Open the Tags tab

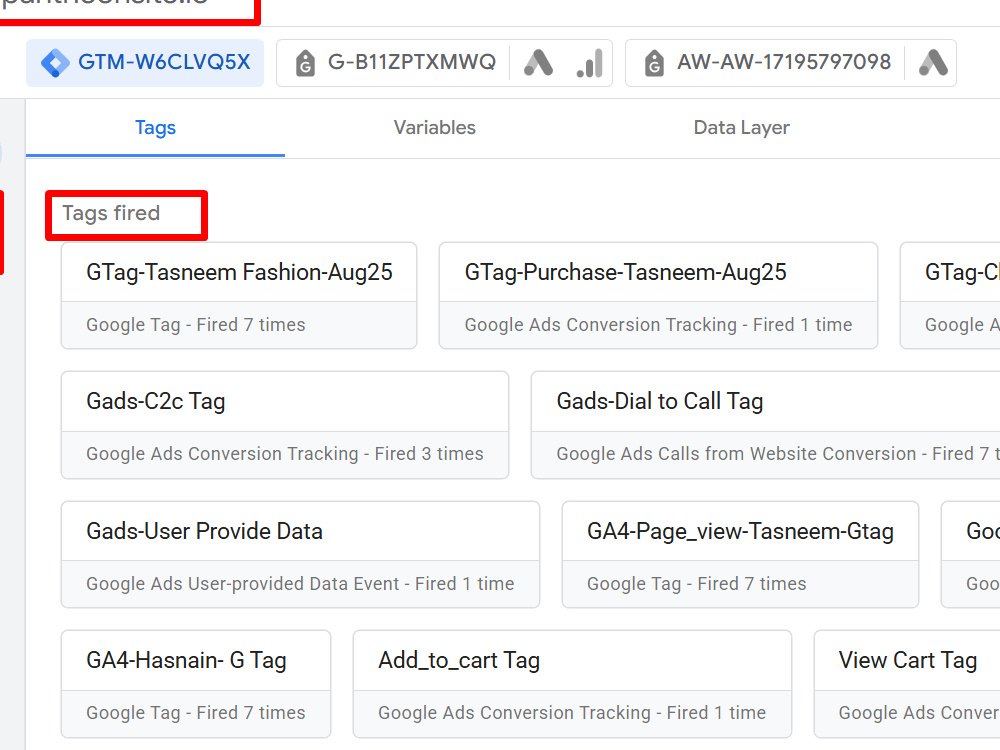coord(155,128)
